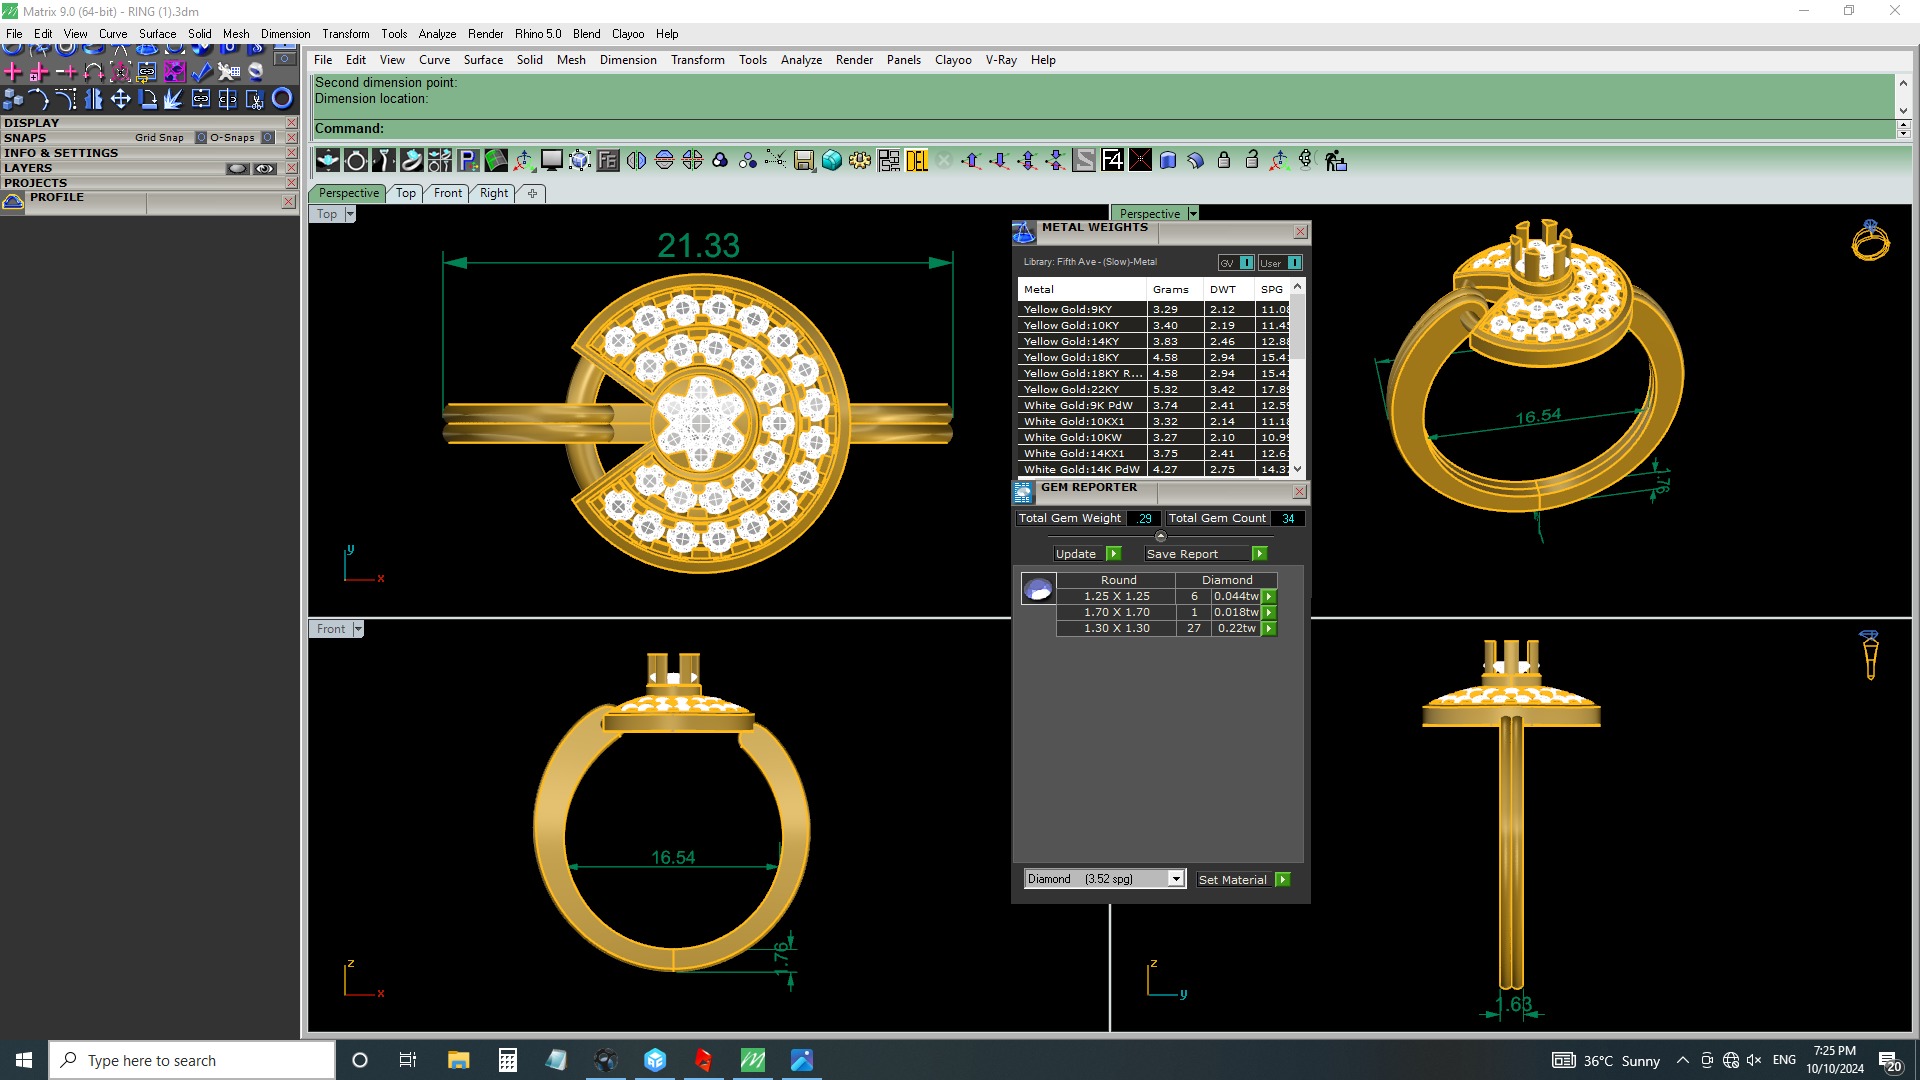The height and width of the screenshot is (1080, 1920).
Task: Open Windows Start menu
Action: click(x=24, y=1060)
